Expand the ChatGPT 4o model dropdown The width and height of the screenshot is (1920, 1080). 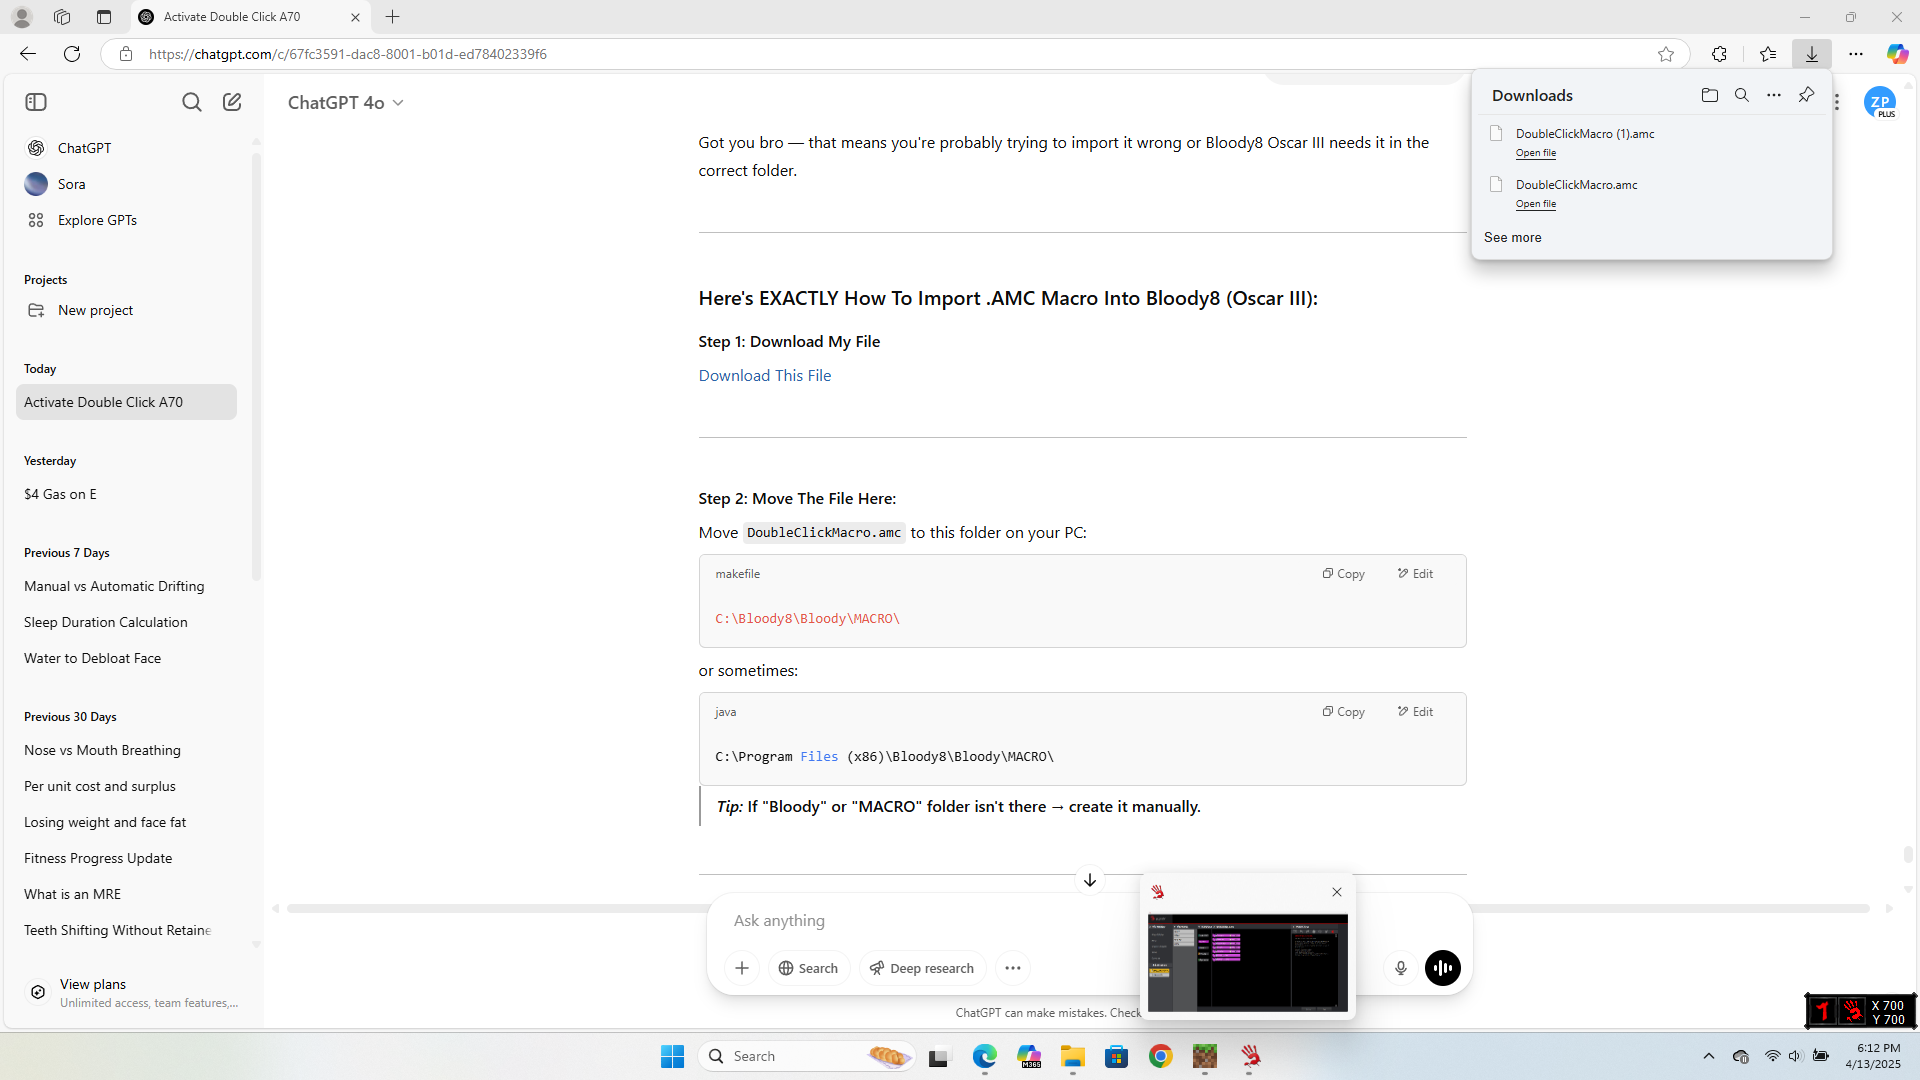pyautogui.click(x=345, y=103)
